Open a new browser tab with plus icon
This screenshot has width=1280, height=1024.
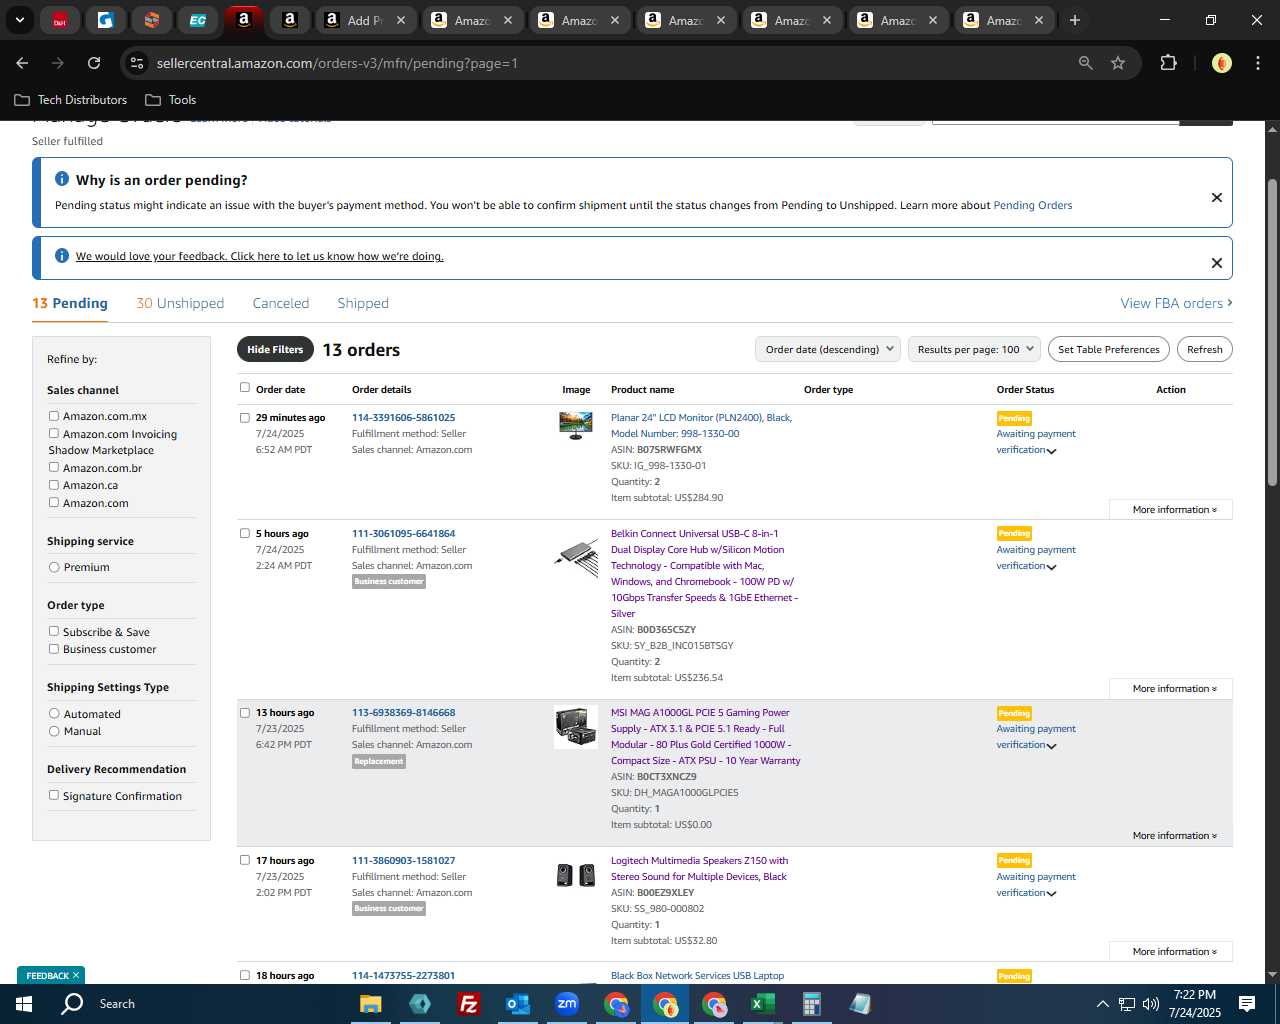click(x=1075, y=20)
